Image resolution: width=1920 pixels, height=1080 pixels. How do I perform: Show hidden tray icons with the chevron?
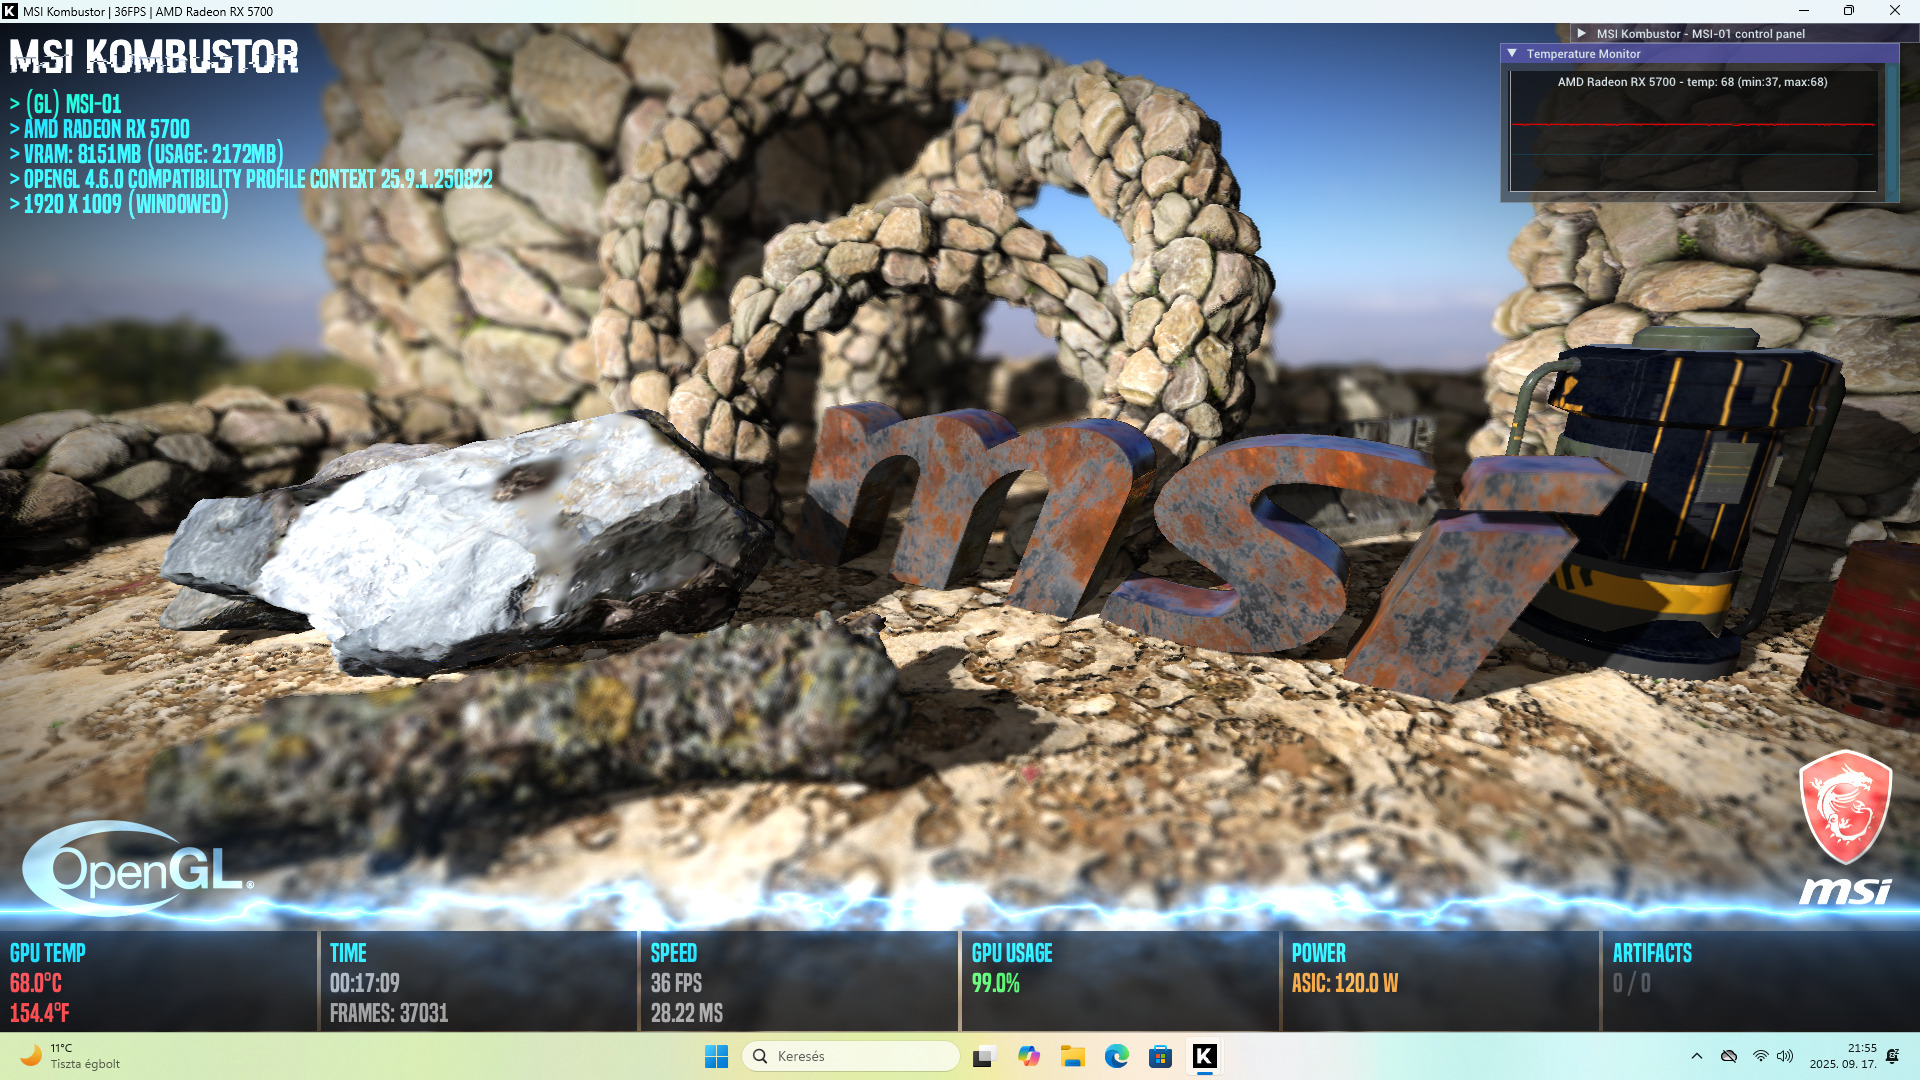1697,1056
